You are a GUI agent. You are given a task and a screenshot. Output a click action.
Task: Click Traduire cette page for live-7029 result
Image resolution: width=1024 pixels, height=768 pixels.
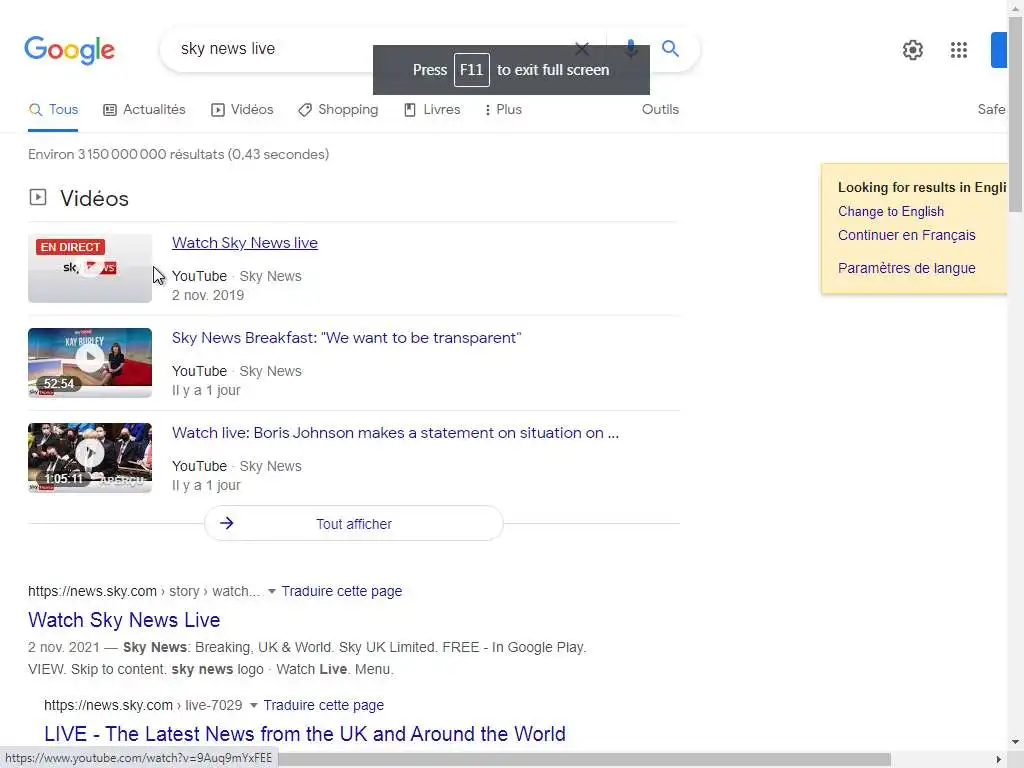(x=323, y=705)
